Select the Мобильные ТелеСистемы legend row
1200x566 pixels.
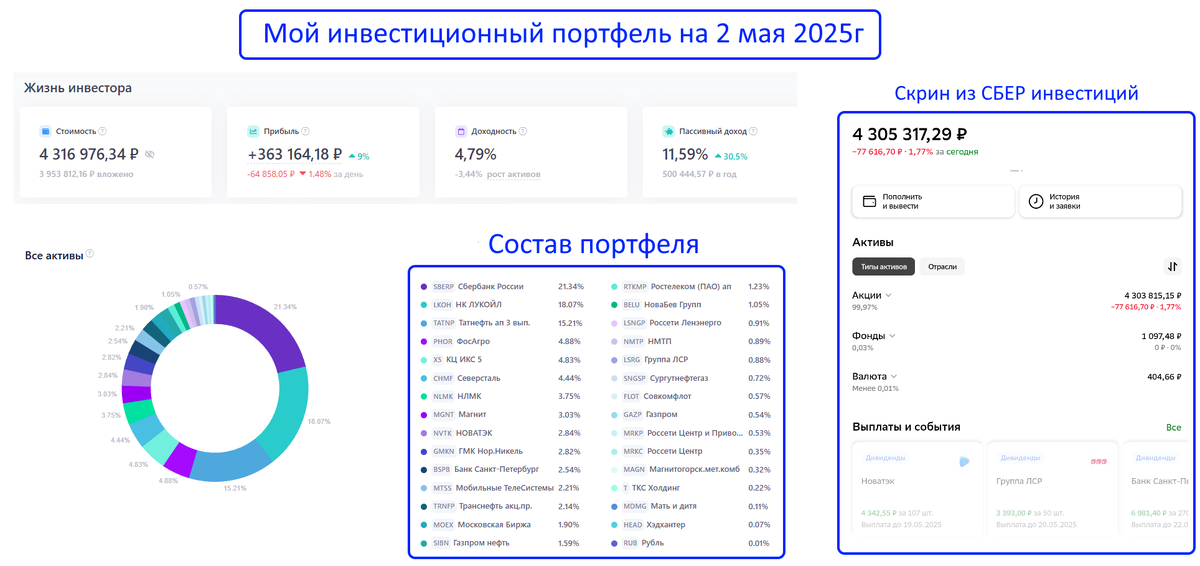coord(501,488)
